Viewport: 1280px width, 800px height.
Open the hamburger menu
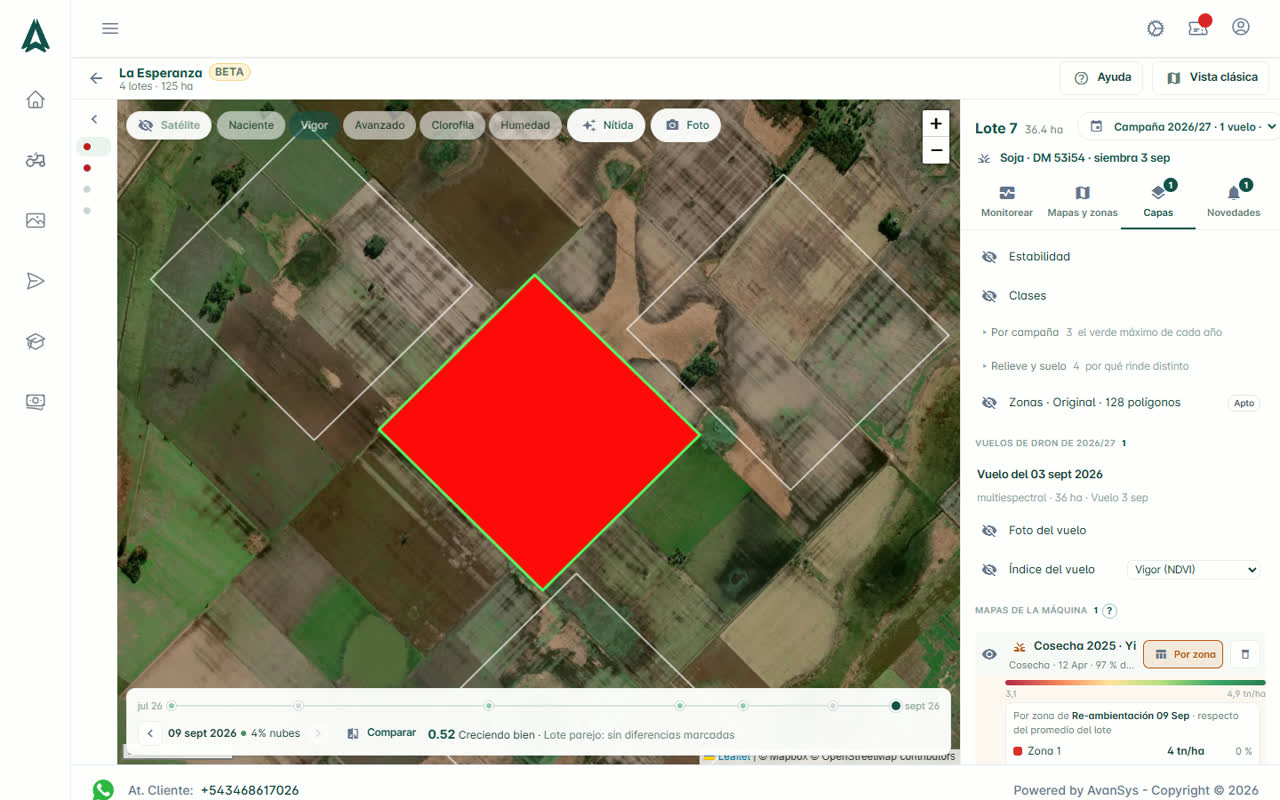point(110,28)
